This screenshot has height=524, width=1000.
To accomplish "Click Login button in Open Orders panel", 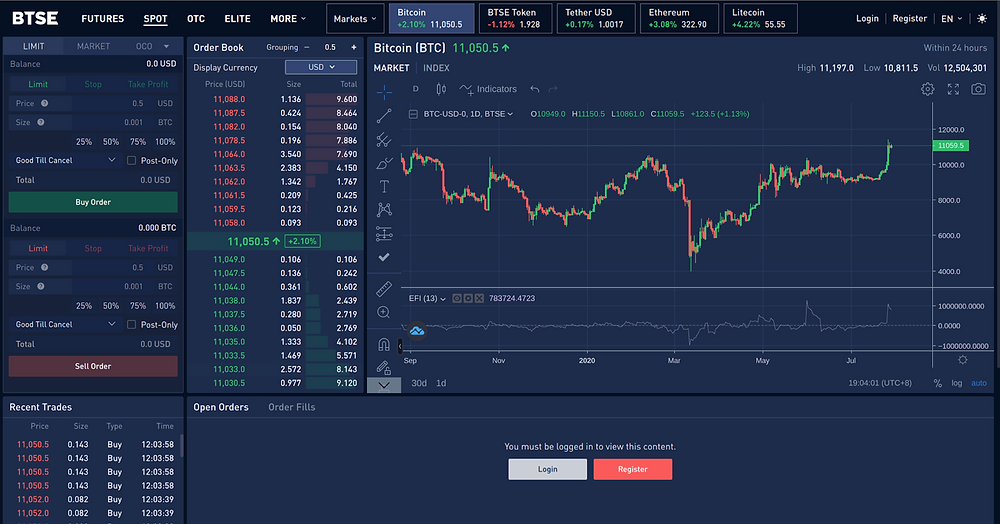I will [x=548, y=469].
